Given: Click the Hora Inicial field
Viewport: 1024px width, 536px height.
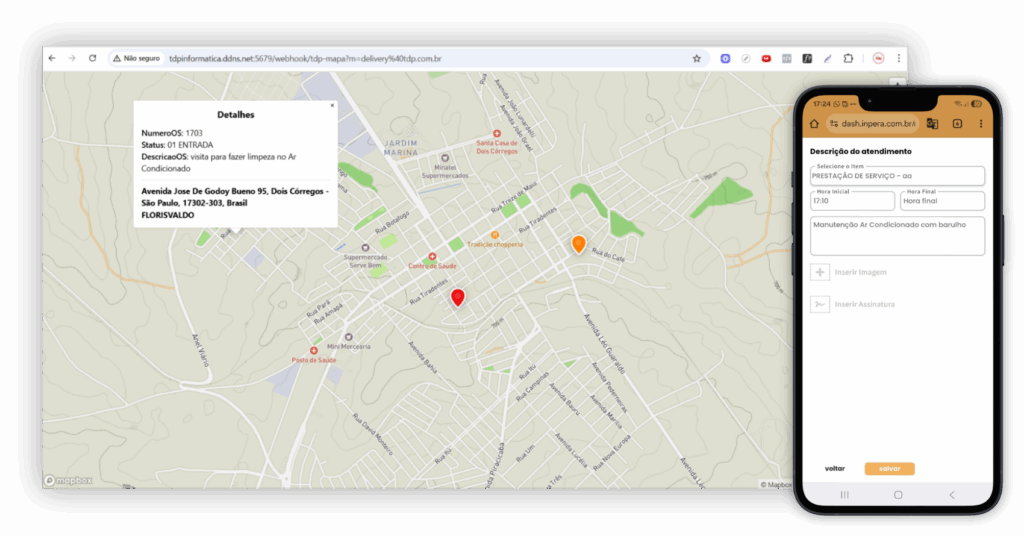Looking at the screenshot, I should pyautogui.click(x=852, y=201).
